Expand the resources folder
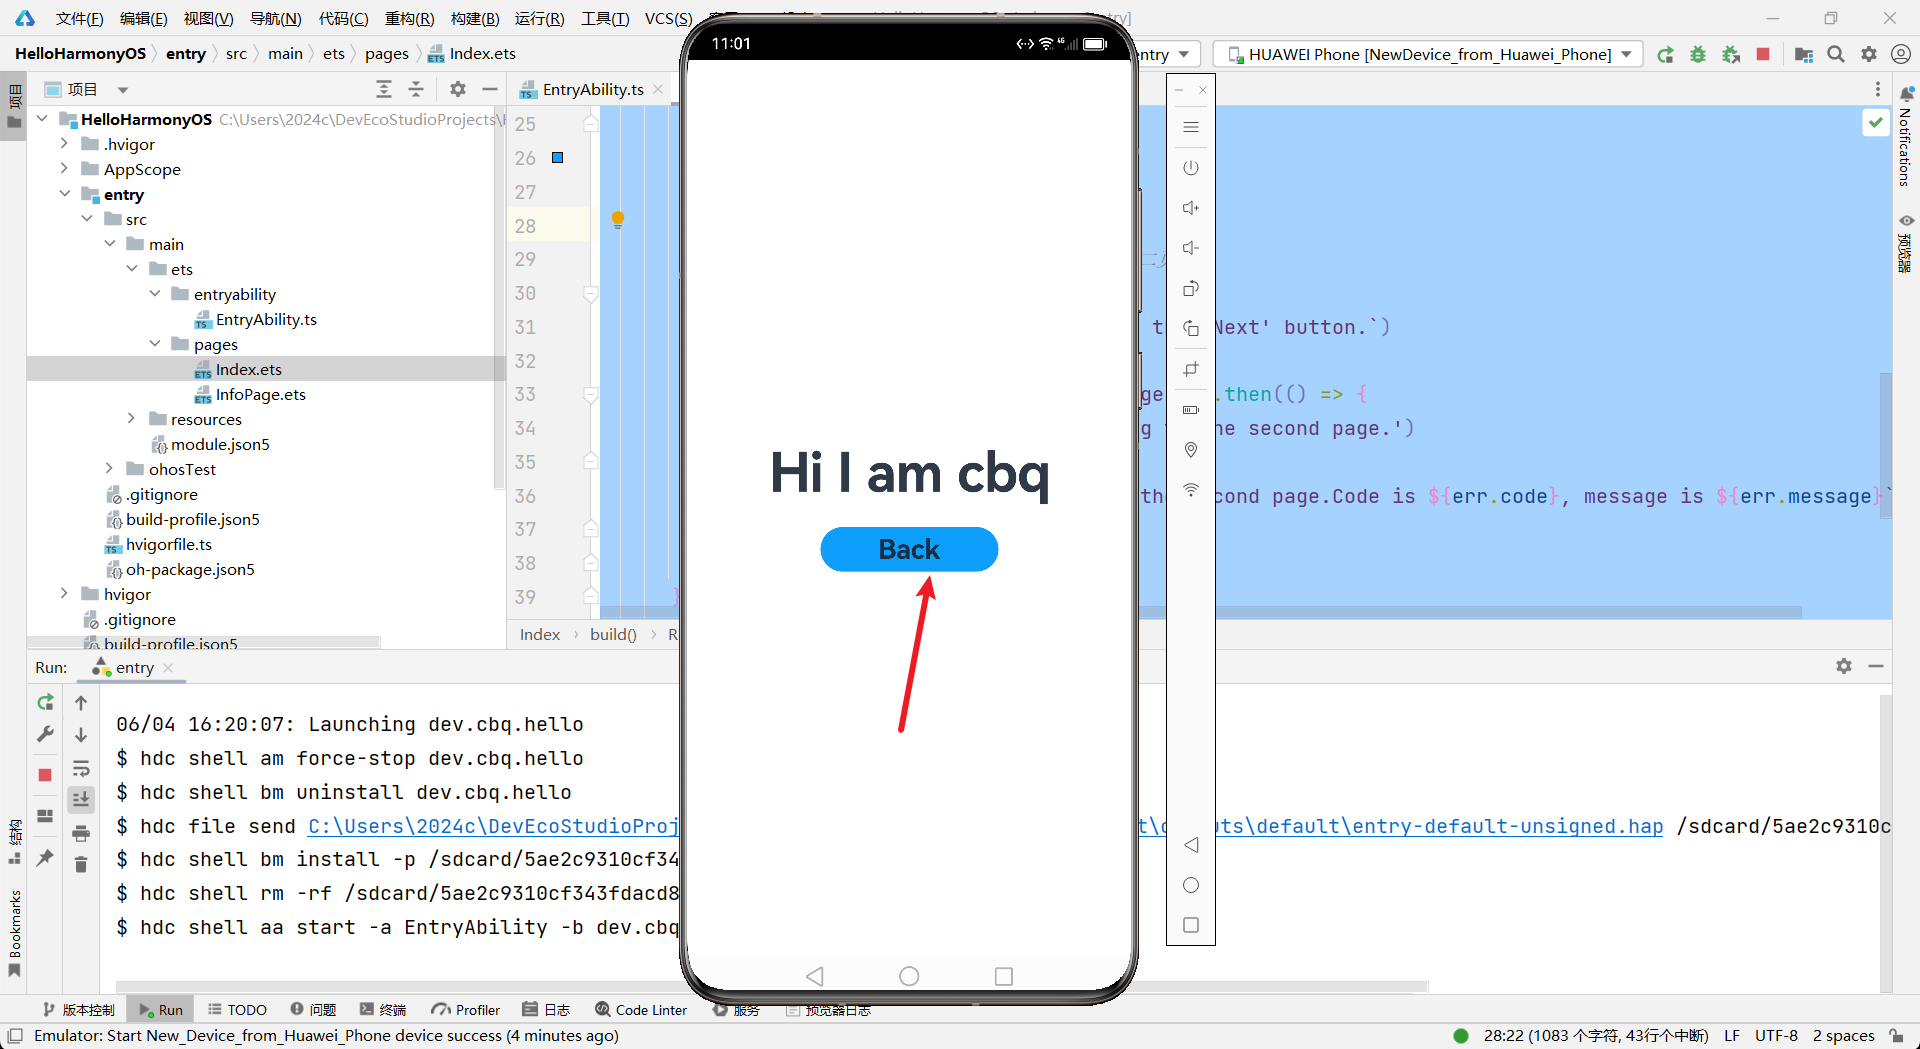Screen dimensions: 1920x1049 [132, 419]
